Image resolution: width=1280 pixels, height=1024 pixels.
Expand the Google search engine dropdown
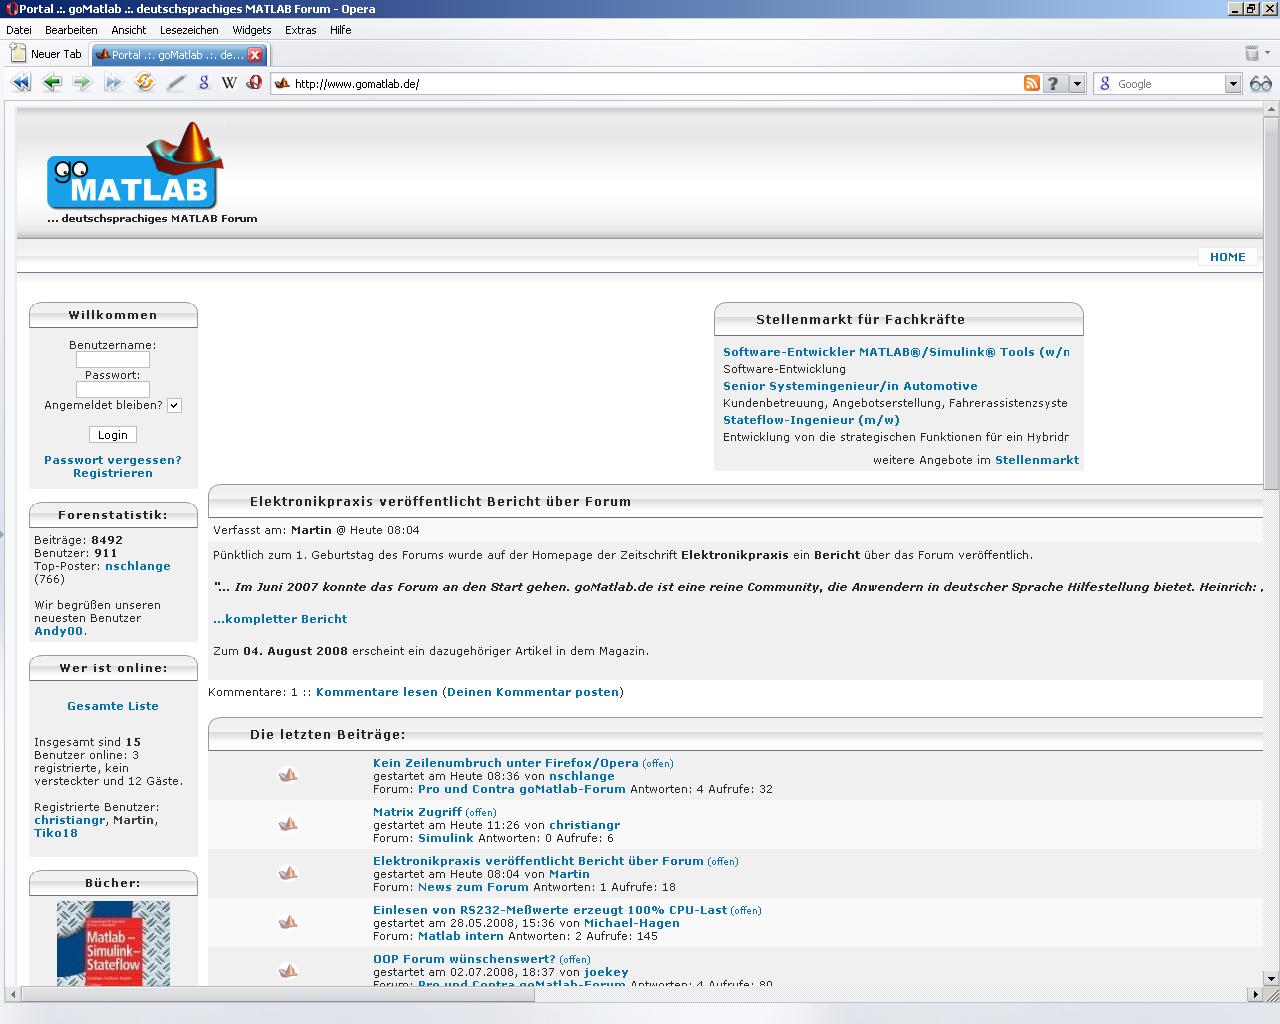1232,84
